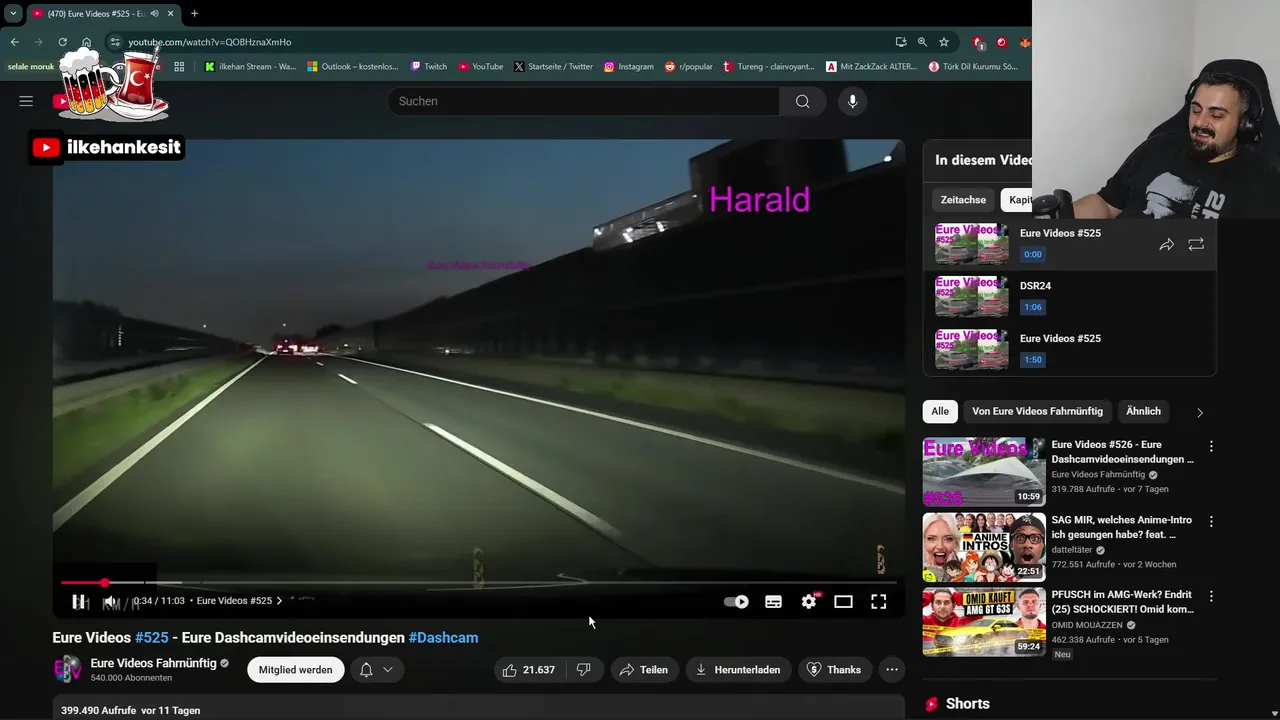Open Instagram bookmark

(628, 67)
